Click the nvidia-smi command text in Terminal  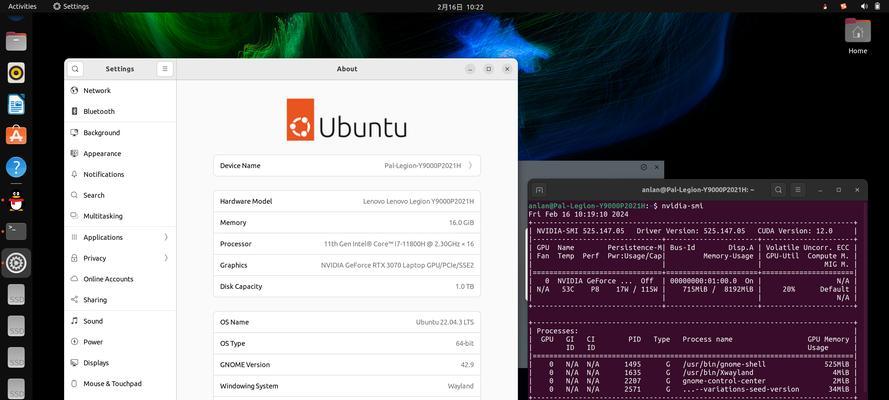682,206
